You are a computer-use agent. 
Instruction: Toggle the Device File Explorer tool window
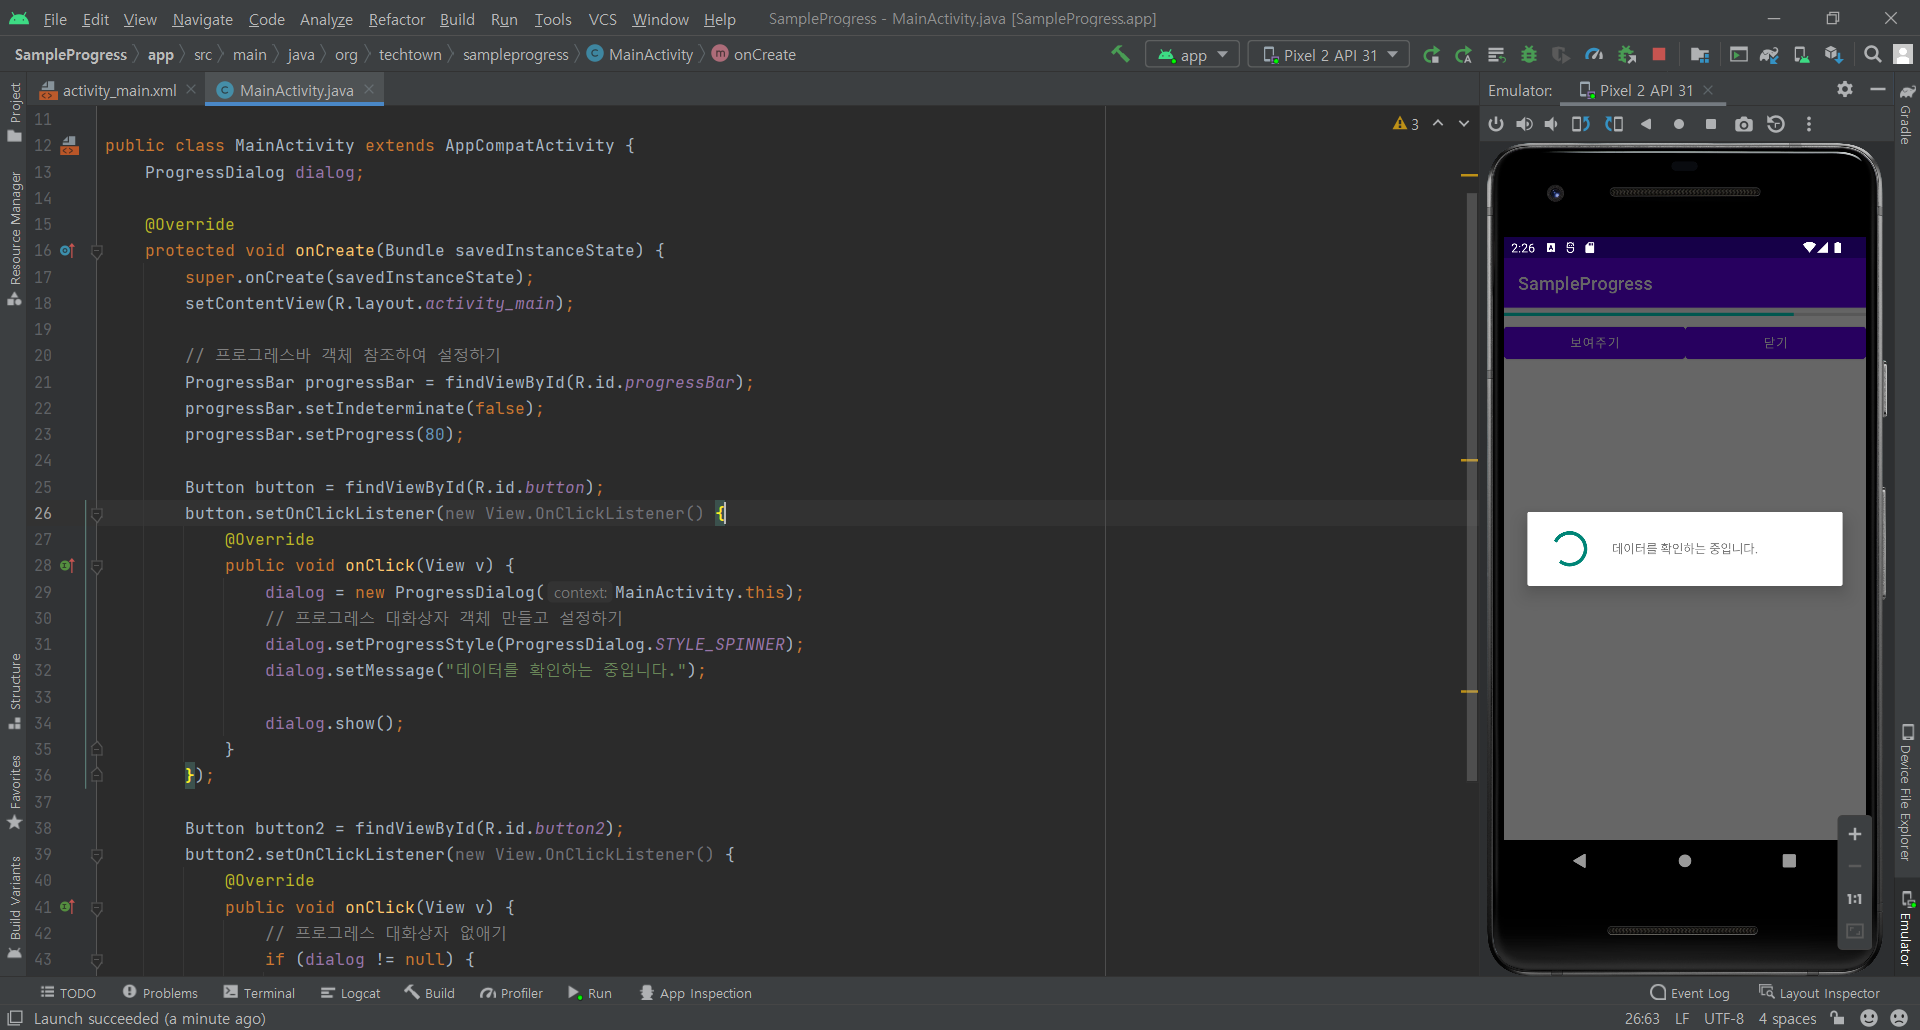coord(1906,792)
